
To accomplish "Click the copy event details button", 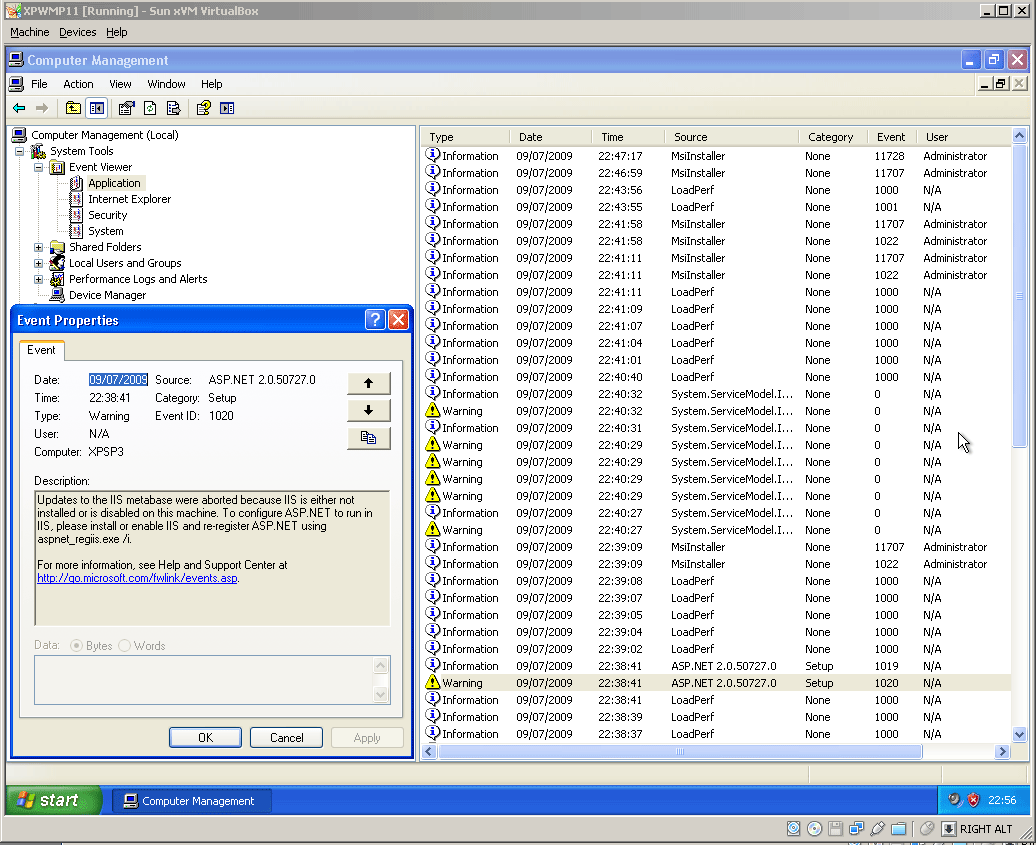I will pos(369,438).
